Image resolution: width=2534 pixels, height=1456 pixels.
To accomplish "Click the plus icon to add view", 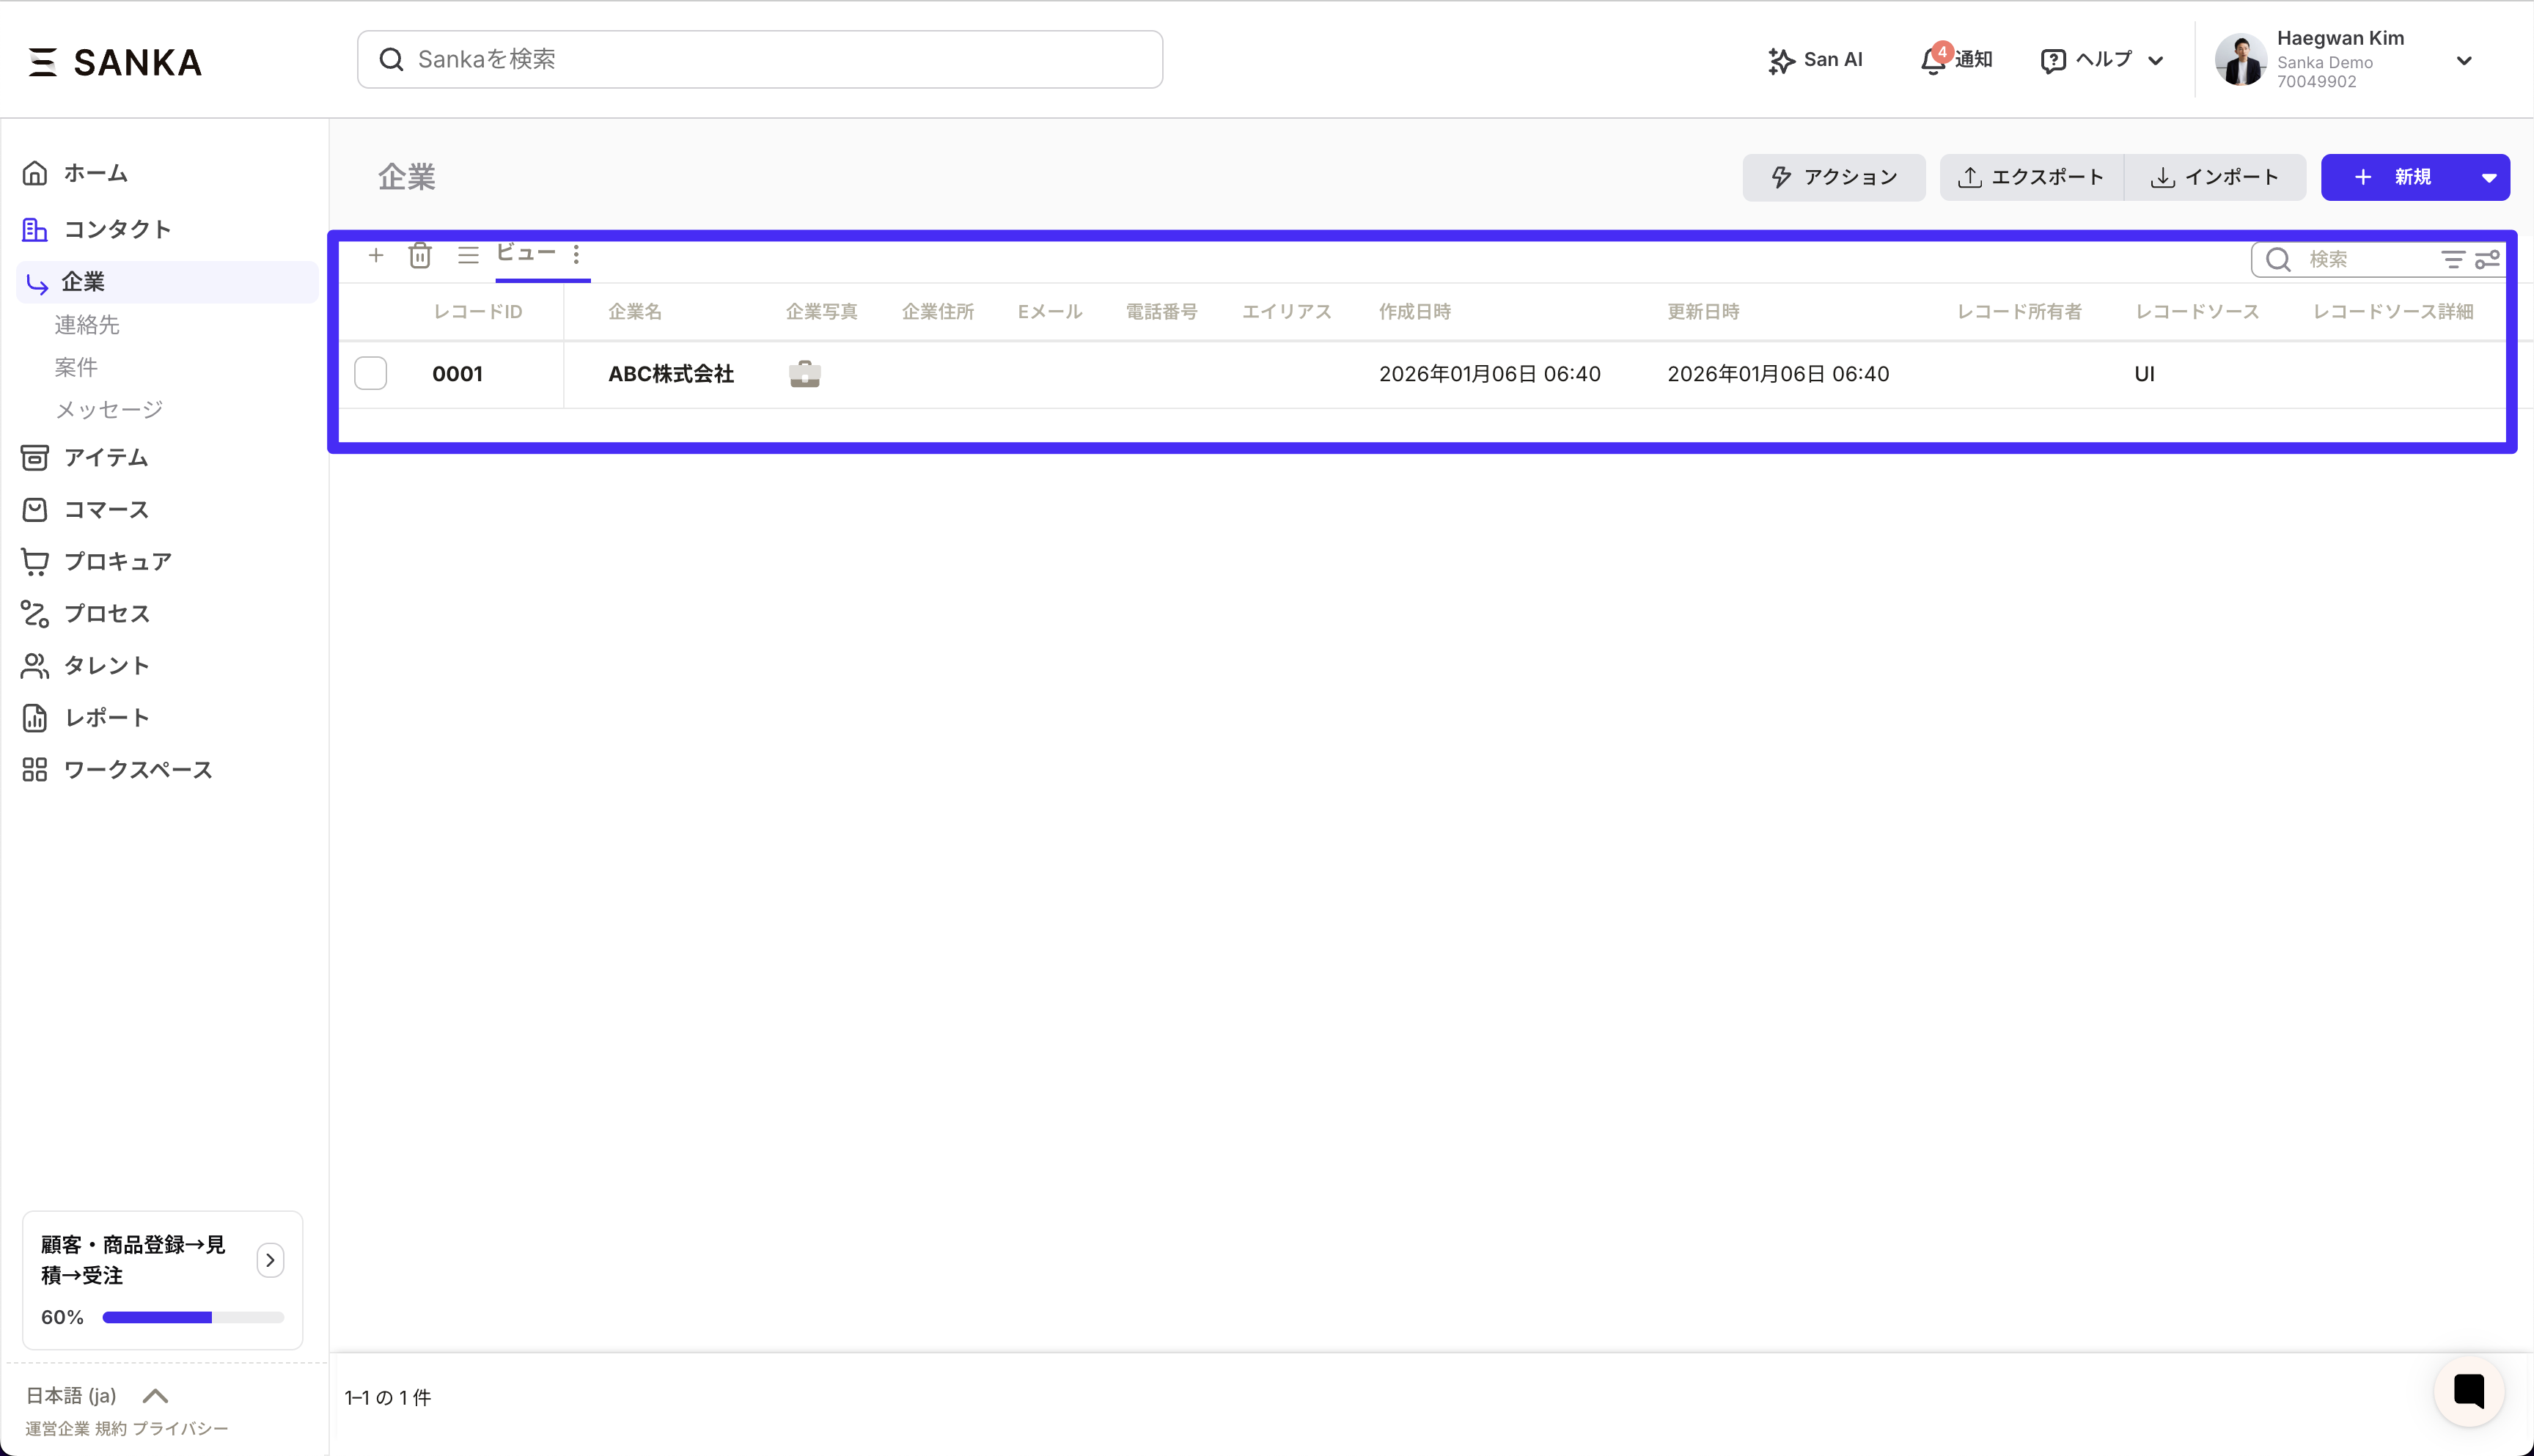I will [376, 256].
